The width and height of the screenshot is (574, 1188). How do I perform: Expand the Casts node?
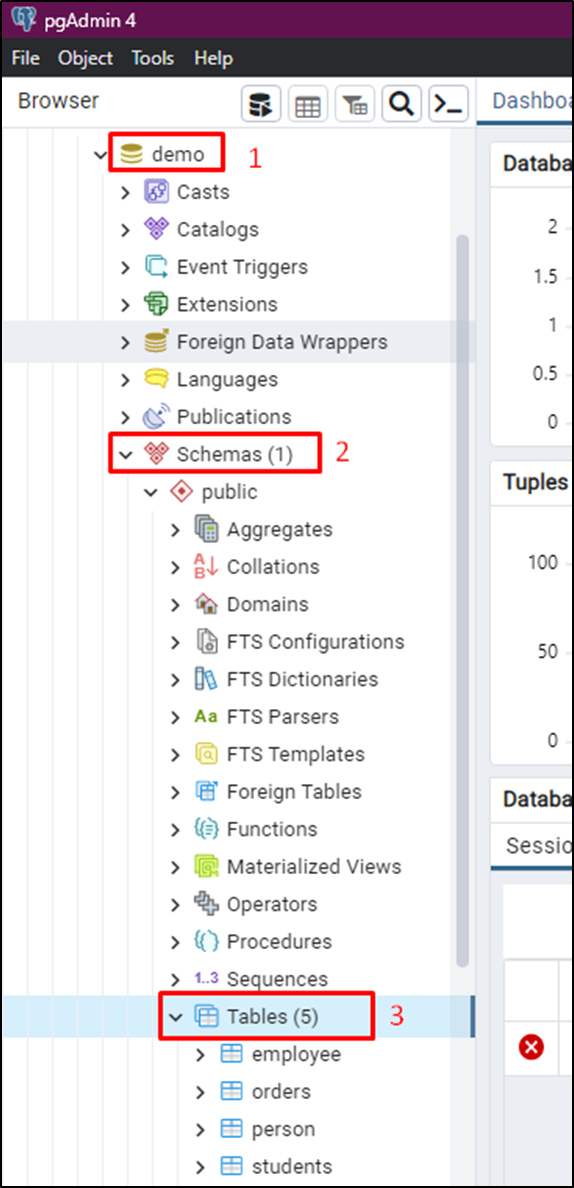[x=125, y=192]
